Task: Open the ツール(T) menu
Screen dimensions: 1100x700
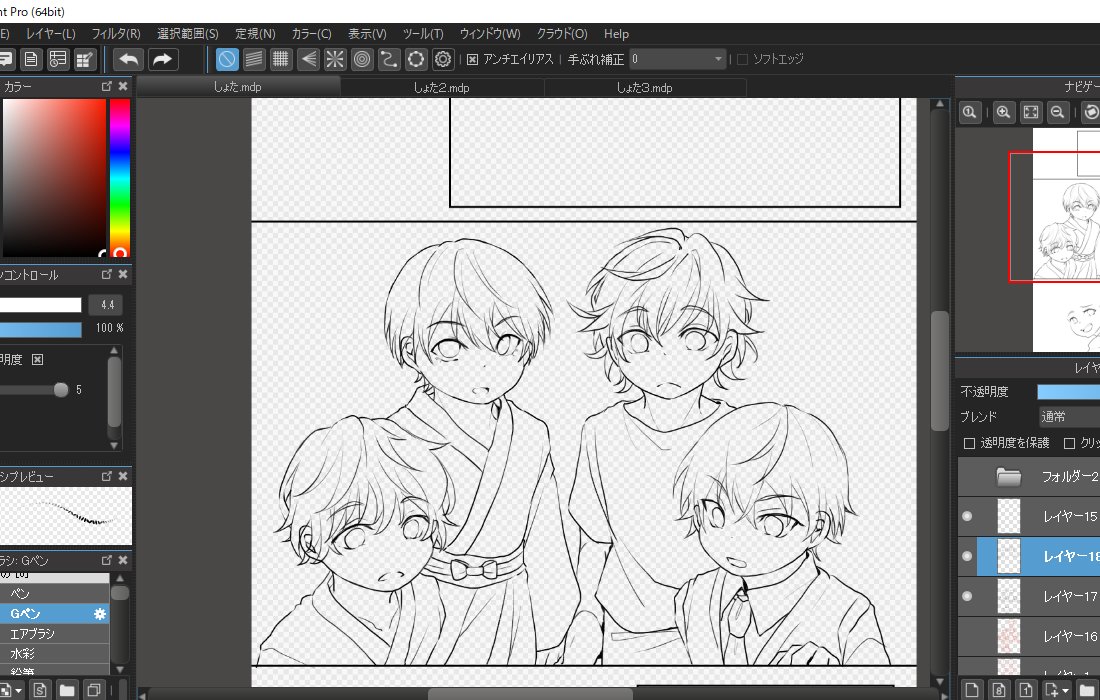Action: 423,34
